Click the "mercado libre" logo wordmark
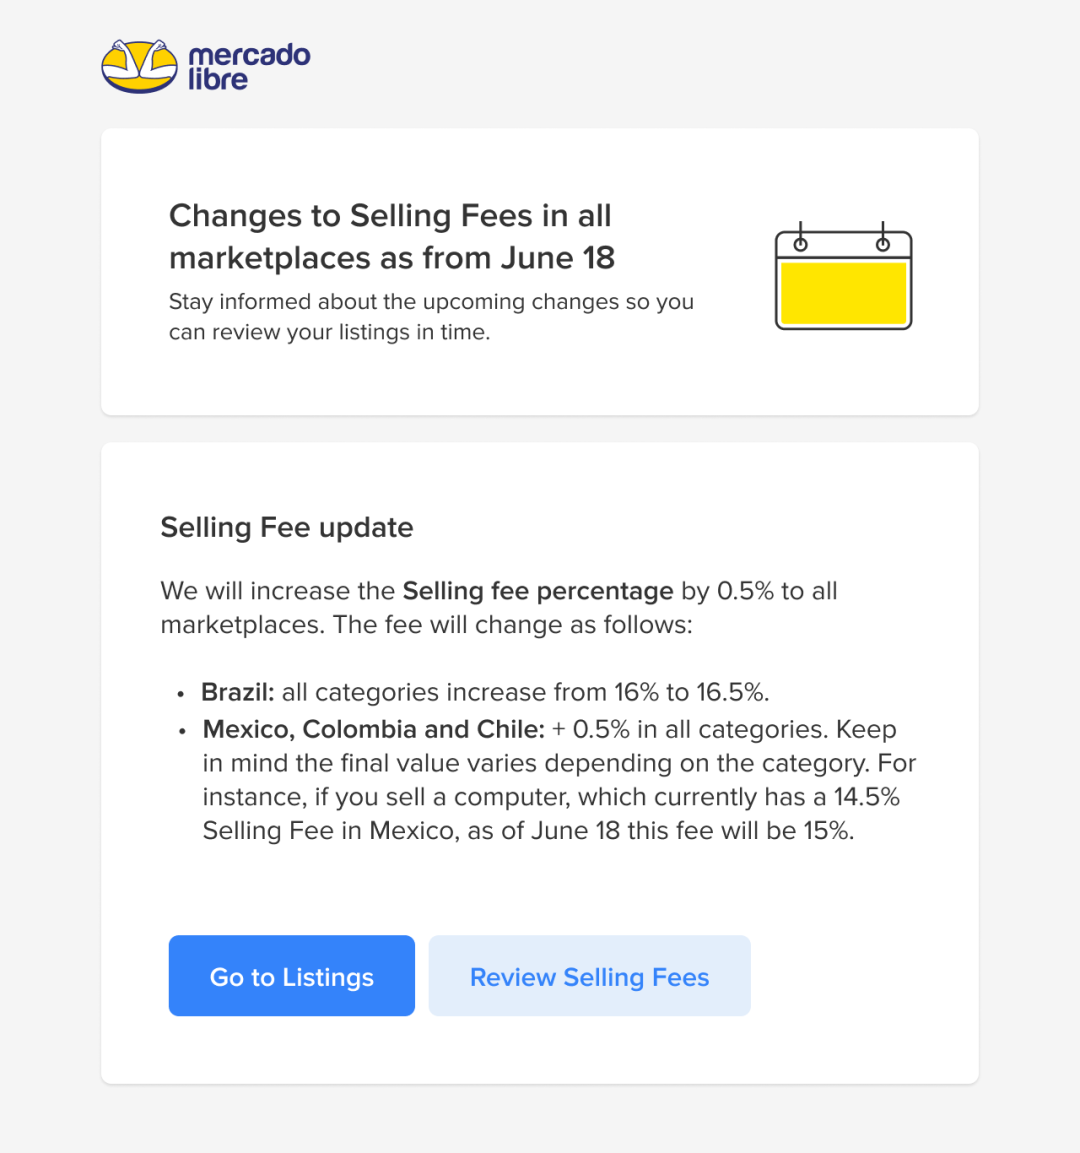This screenshot has width=1080, height=1153. coord(248,67)
